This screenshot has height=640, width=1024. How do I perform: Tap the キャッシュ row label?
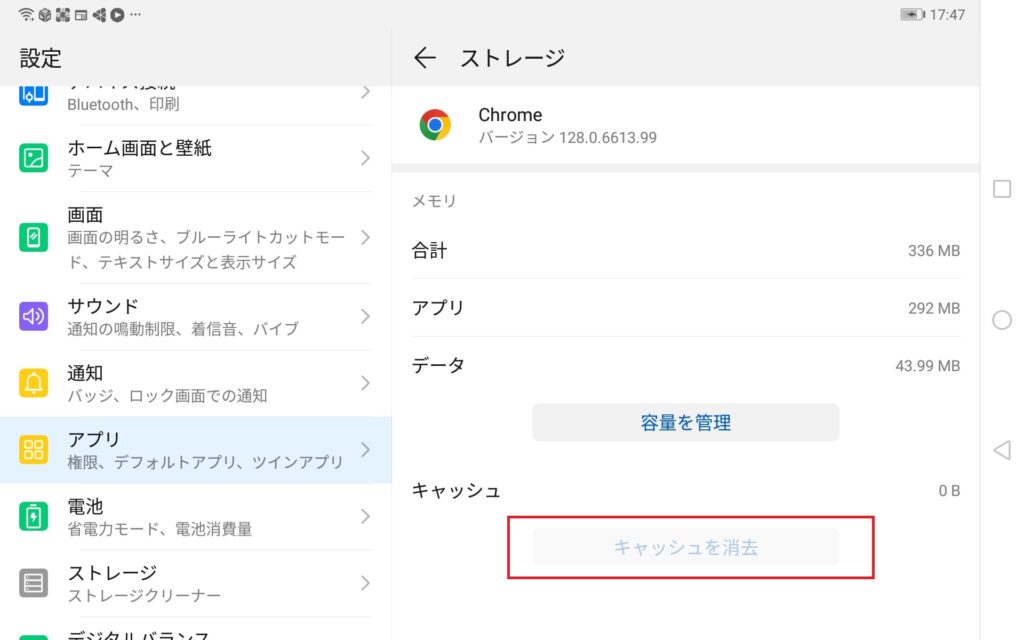456,490
